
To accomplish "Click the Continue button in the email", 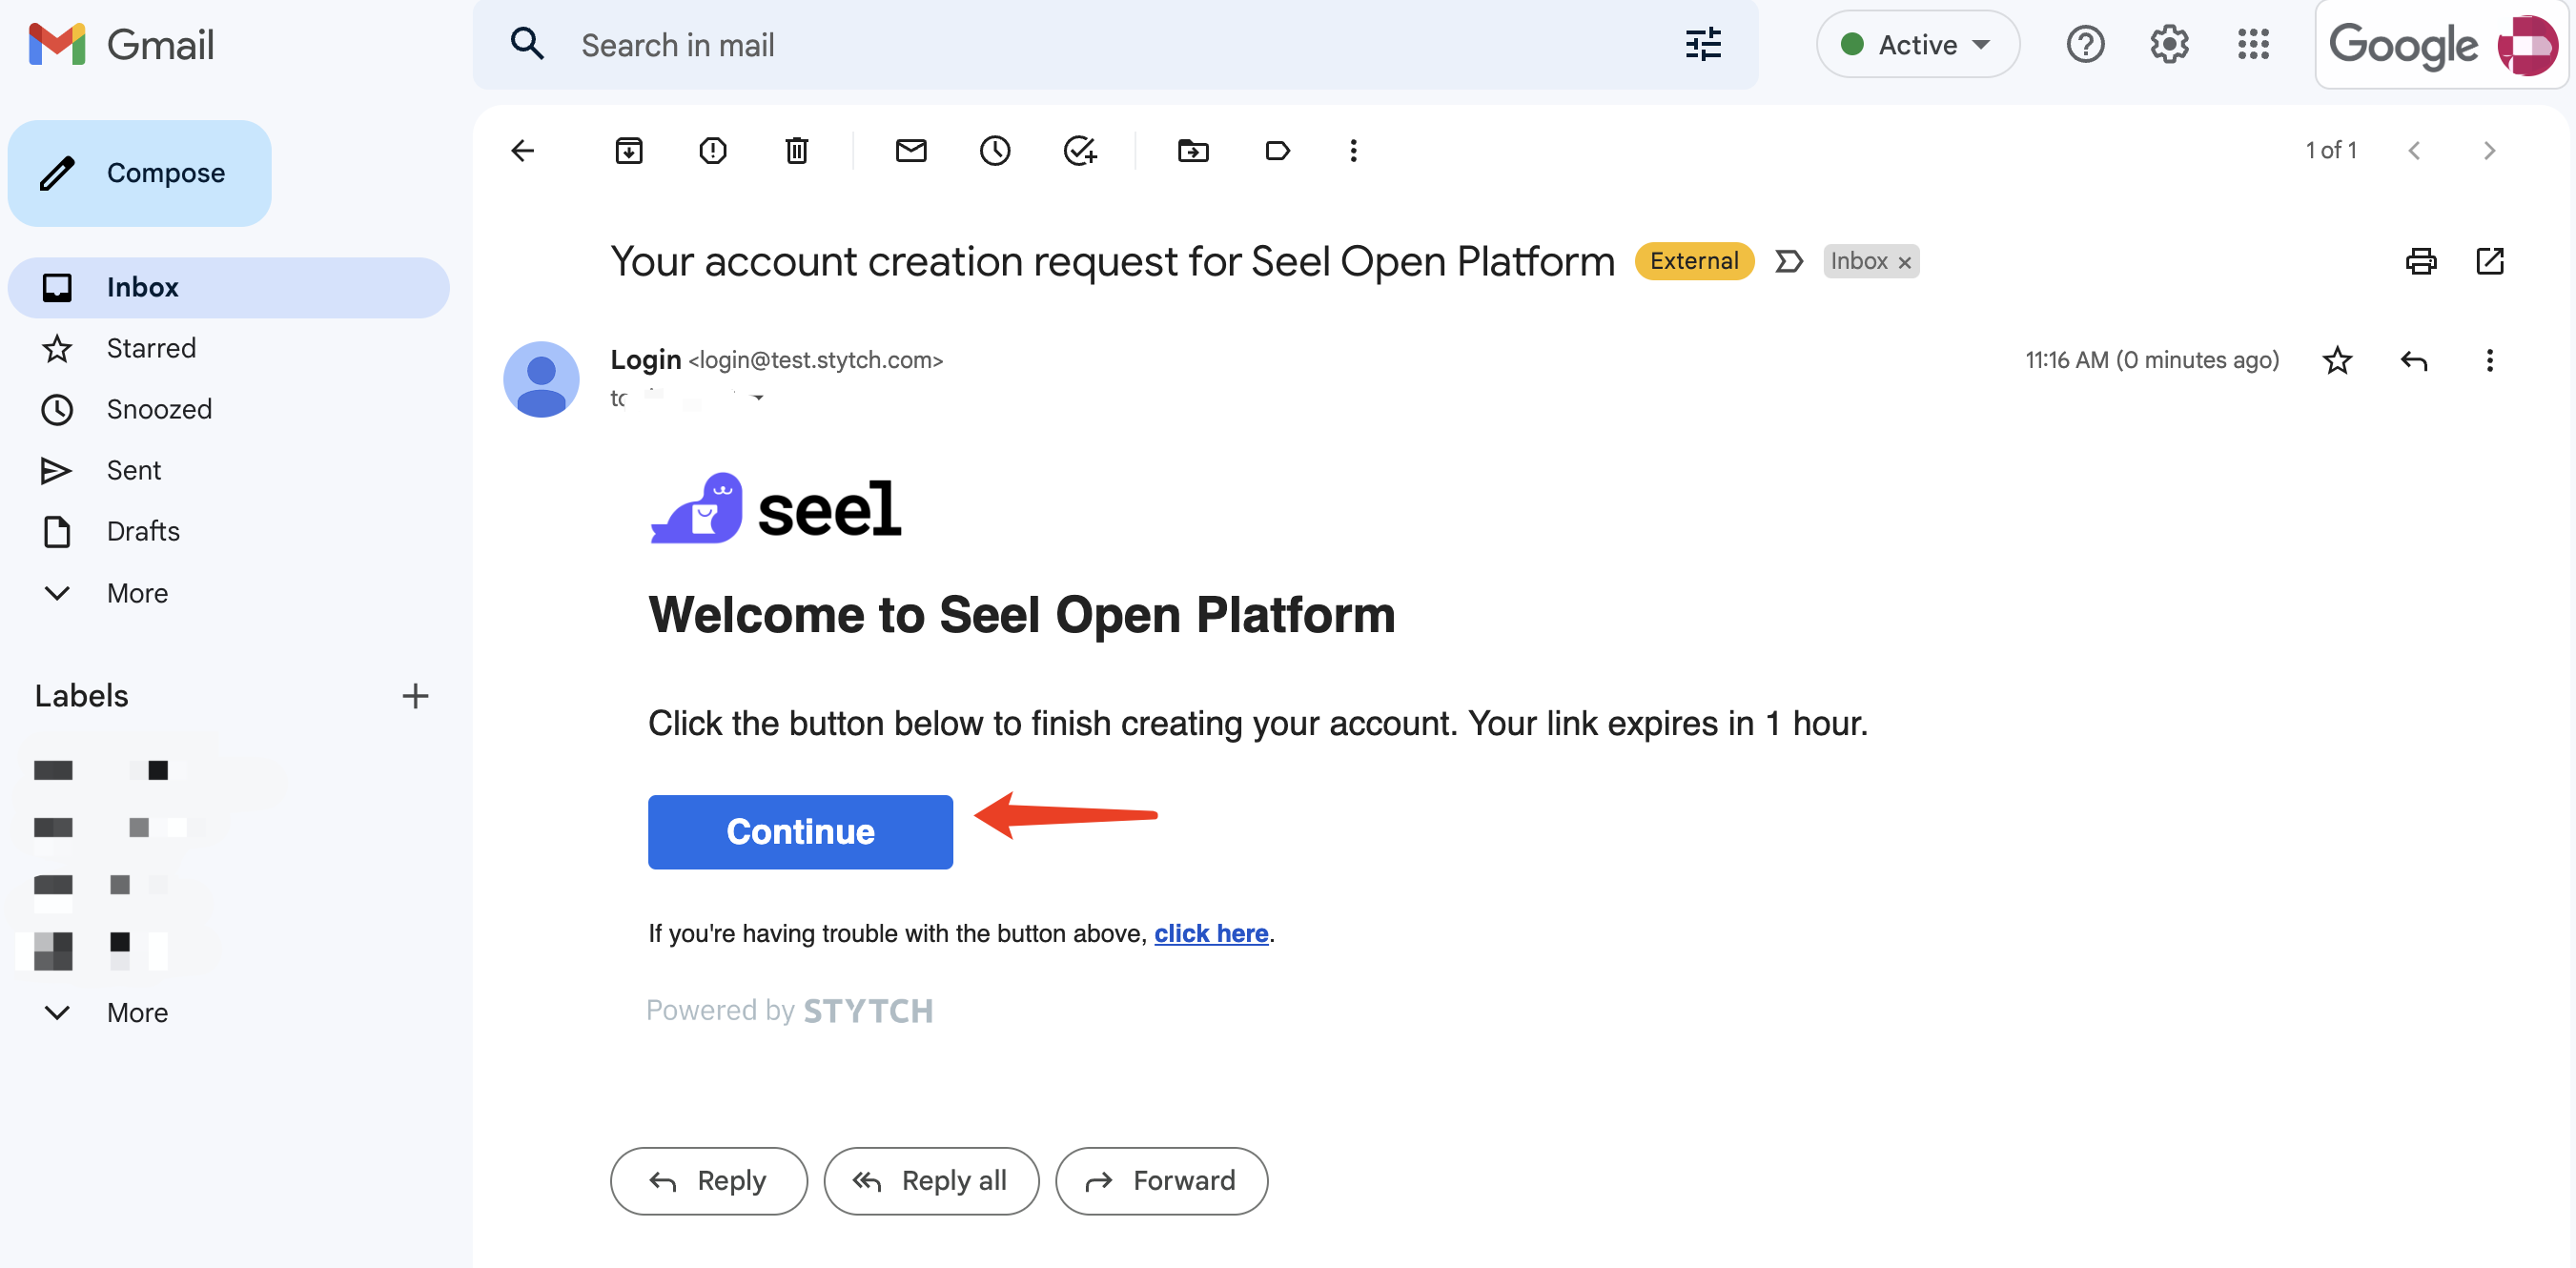I will click(x=800, y=831).
